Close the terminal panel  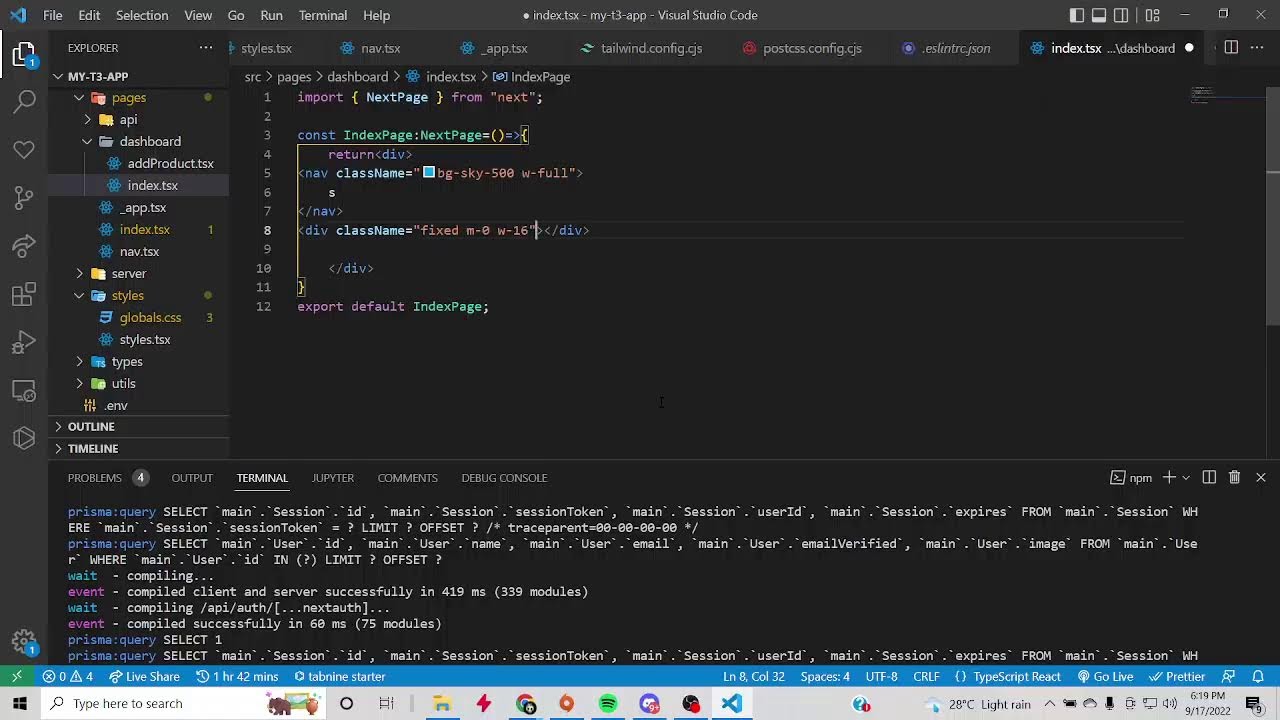point(1261,478)
